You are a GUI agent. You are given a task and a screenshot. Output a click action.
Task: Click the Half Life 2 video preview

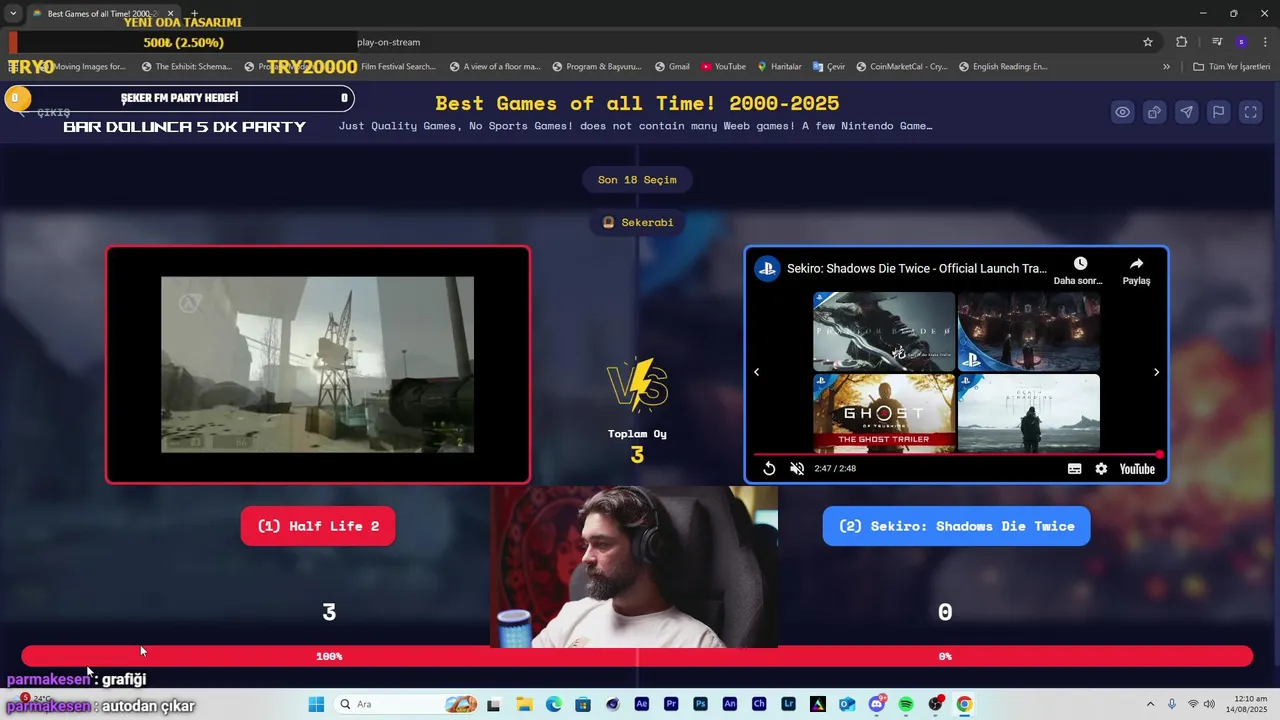click(x=318, y=365)
